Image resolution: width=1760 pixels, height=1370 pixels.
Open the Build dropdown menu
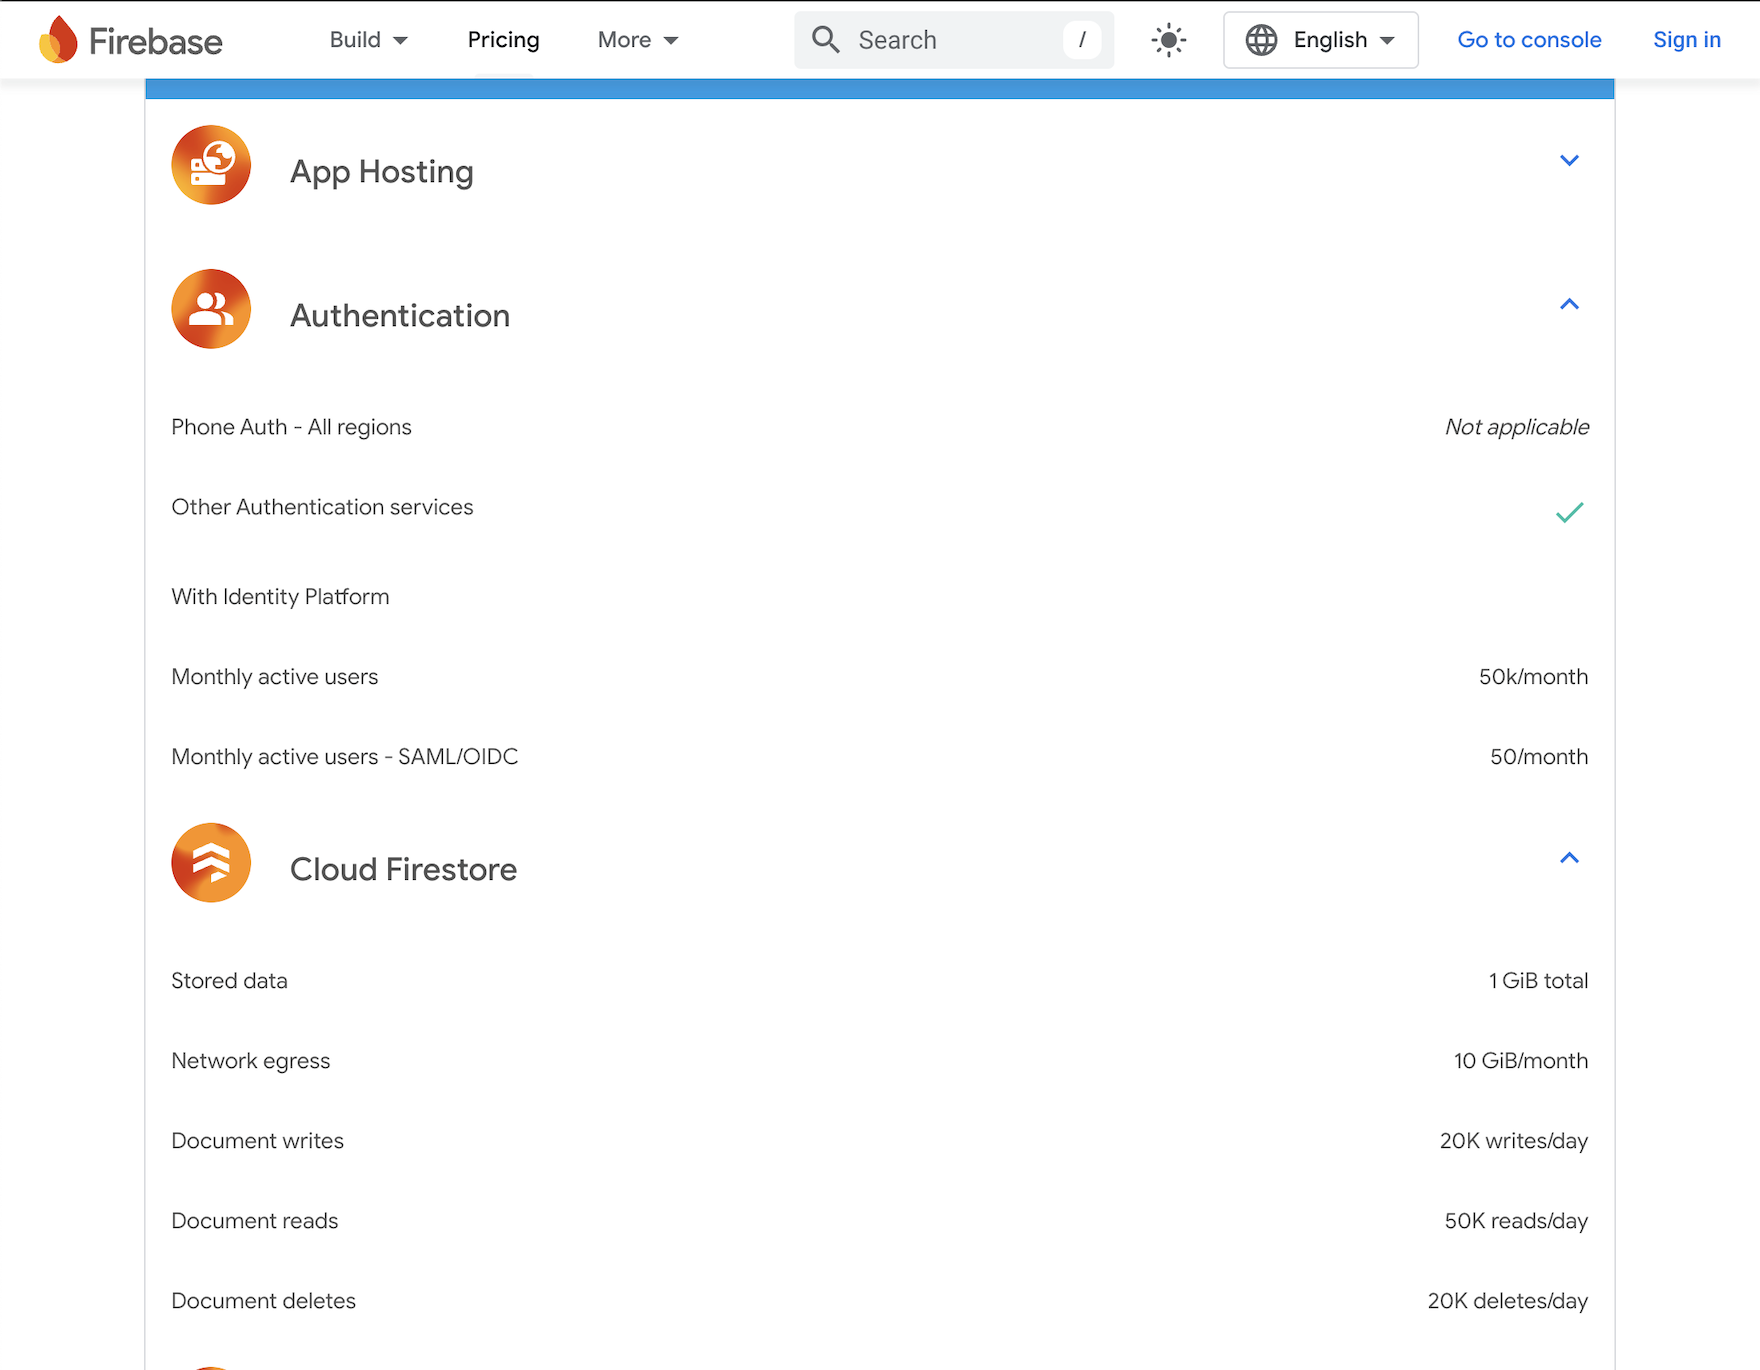point(368,40)
